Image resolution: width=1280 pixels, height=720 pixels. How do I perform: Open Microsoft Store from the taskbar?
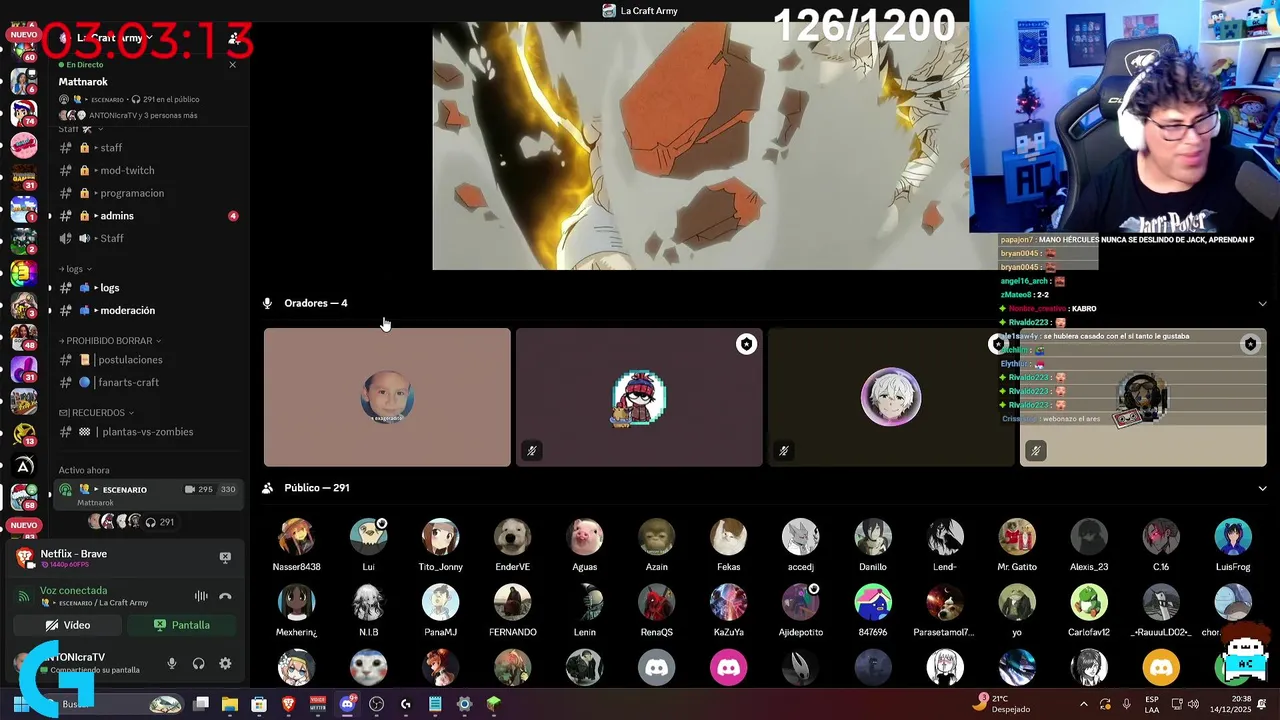click(x=258, y=704)
